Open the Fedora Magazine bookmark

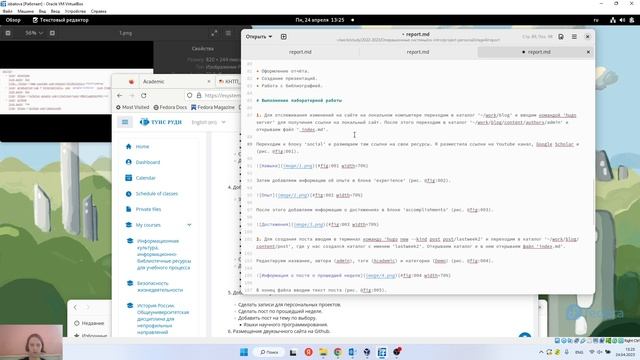[213, 107]
